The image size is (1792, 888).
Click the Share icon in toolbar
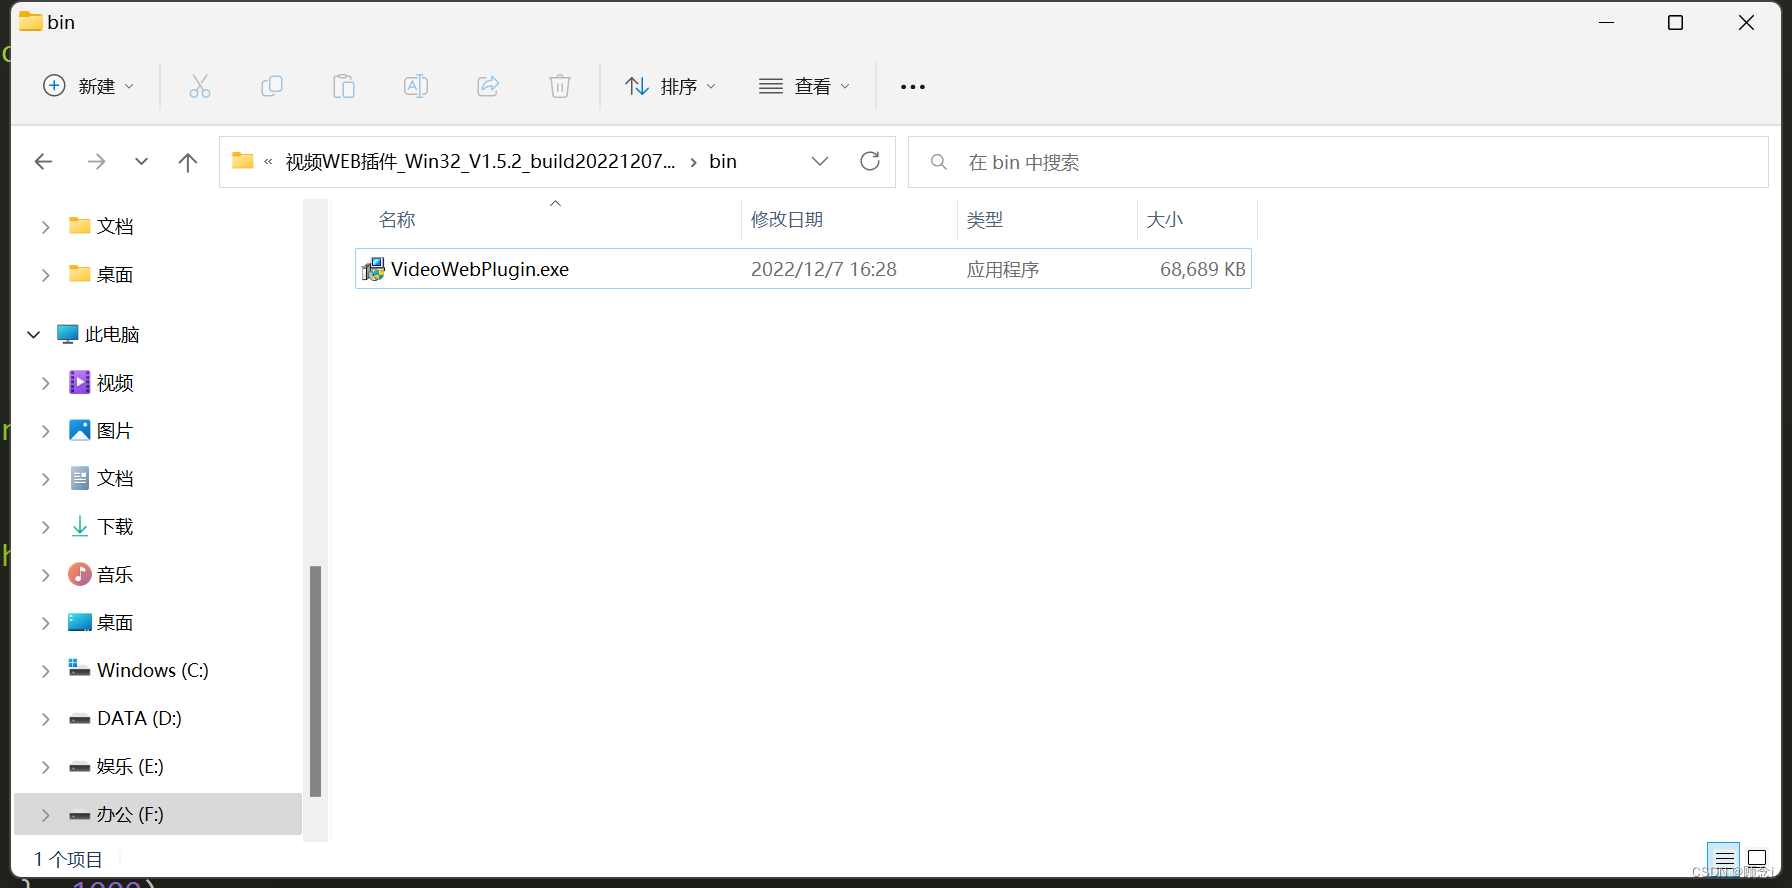(x=488, y=87)
